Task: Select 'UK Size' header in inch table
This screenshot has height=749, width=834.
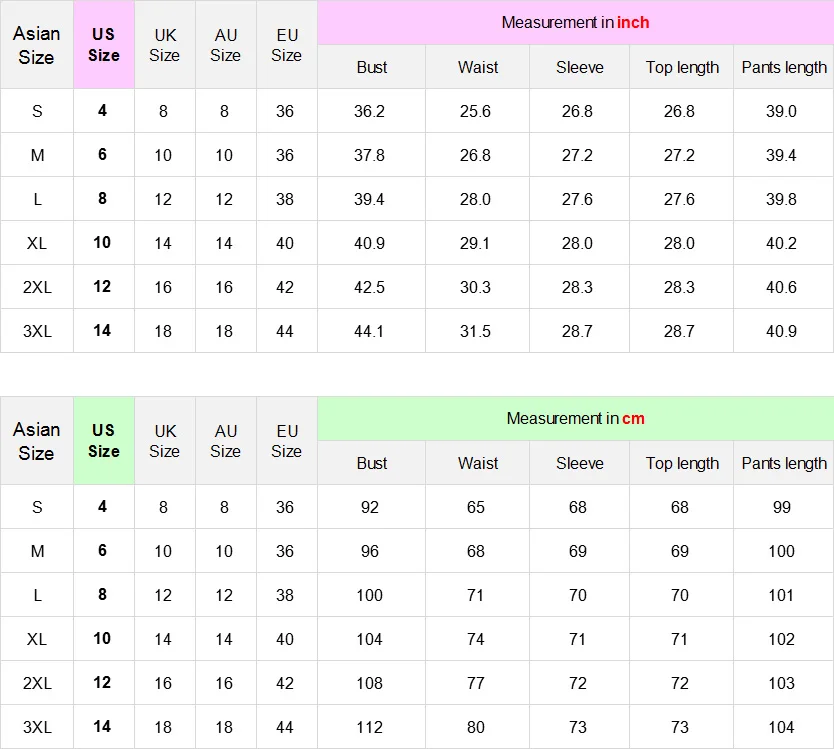Action: point(165,45)
